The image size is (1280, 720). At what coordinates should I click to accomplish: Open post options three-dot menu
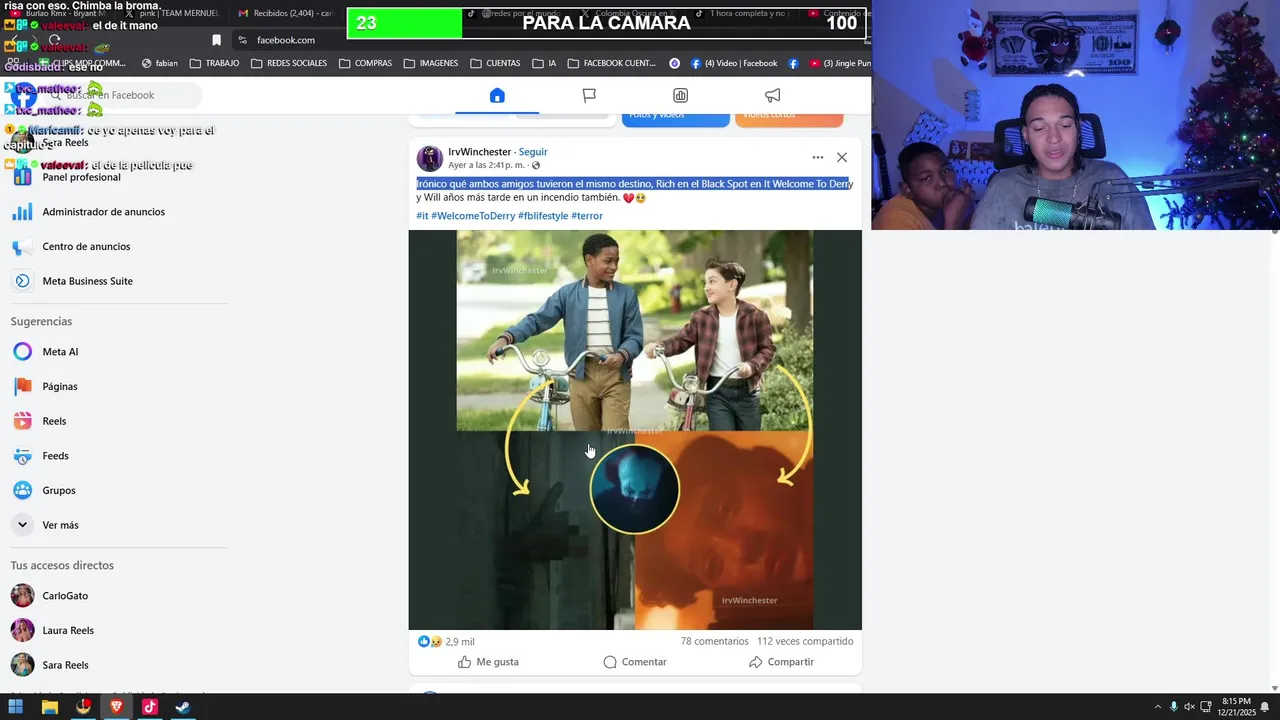[818, 157]
